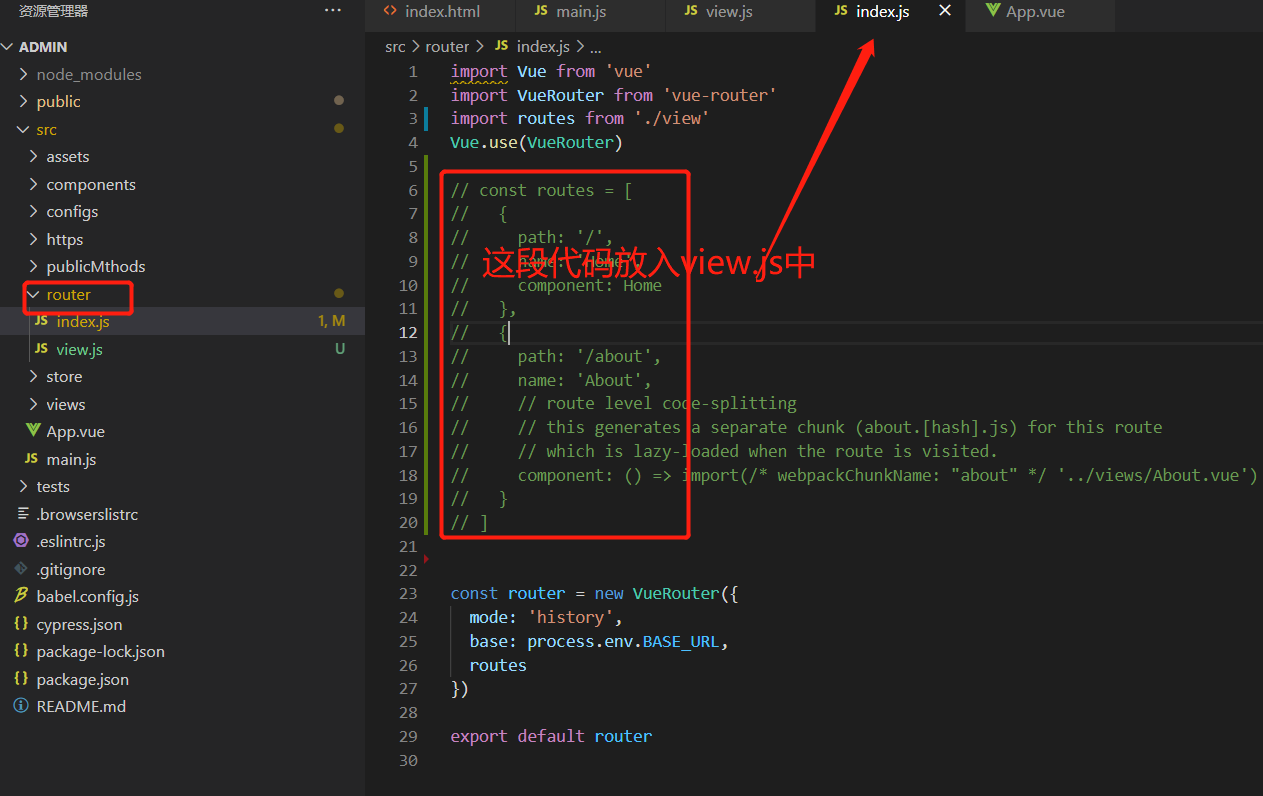
Task: Select the src breadcrumb segment
Action: pos(395,46)
